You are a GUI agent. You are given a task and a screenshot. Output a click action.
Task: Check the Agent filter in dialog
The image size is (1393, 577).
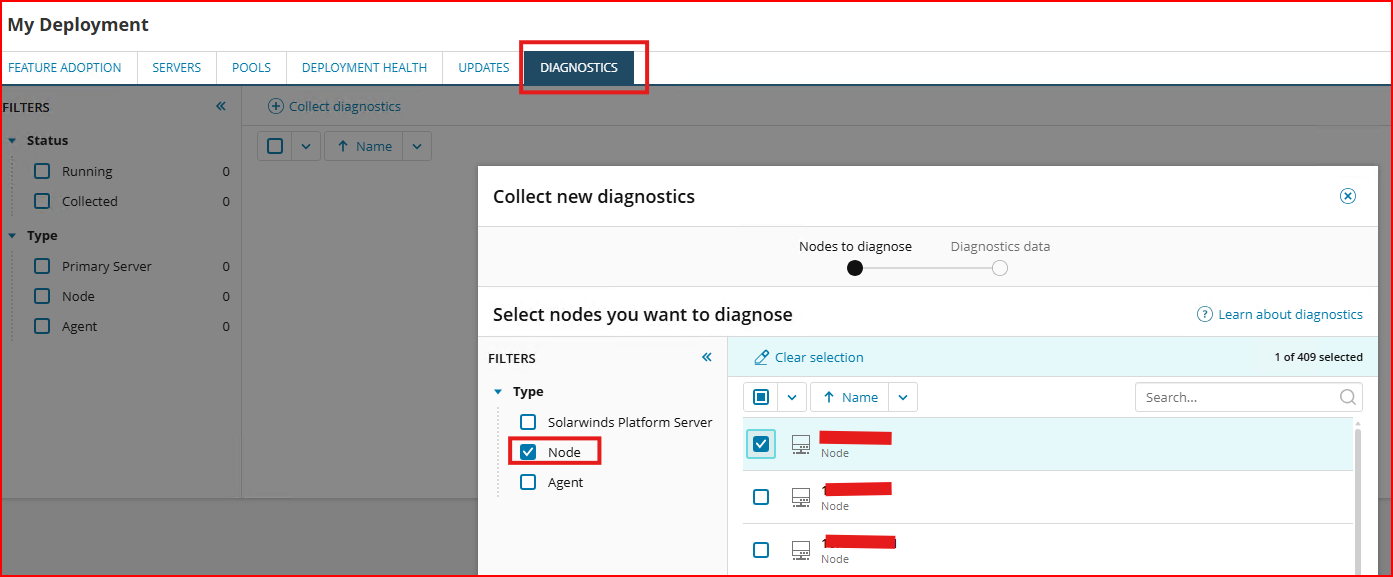[x=528, y=482]
